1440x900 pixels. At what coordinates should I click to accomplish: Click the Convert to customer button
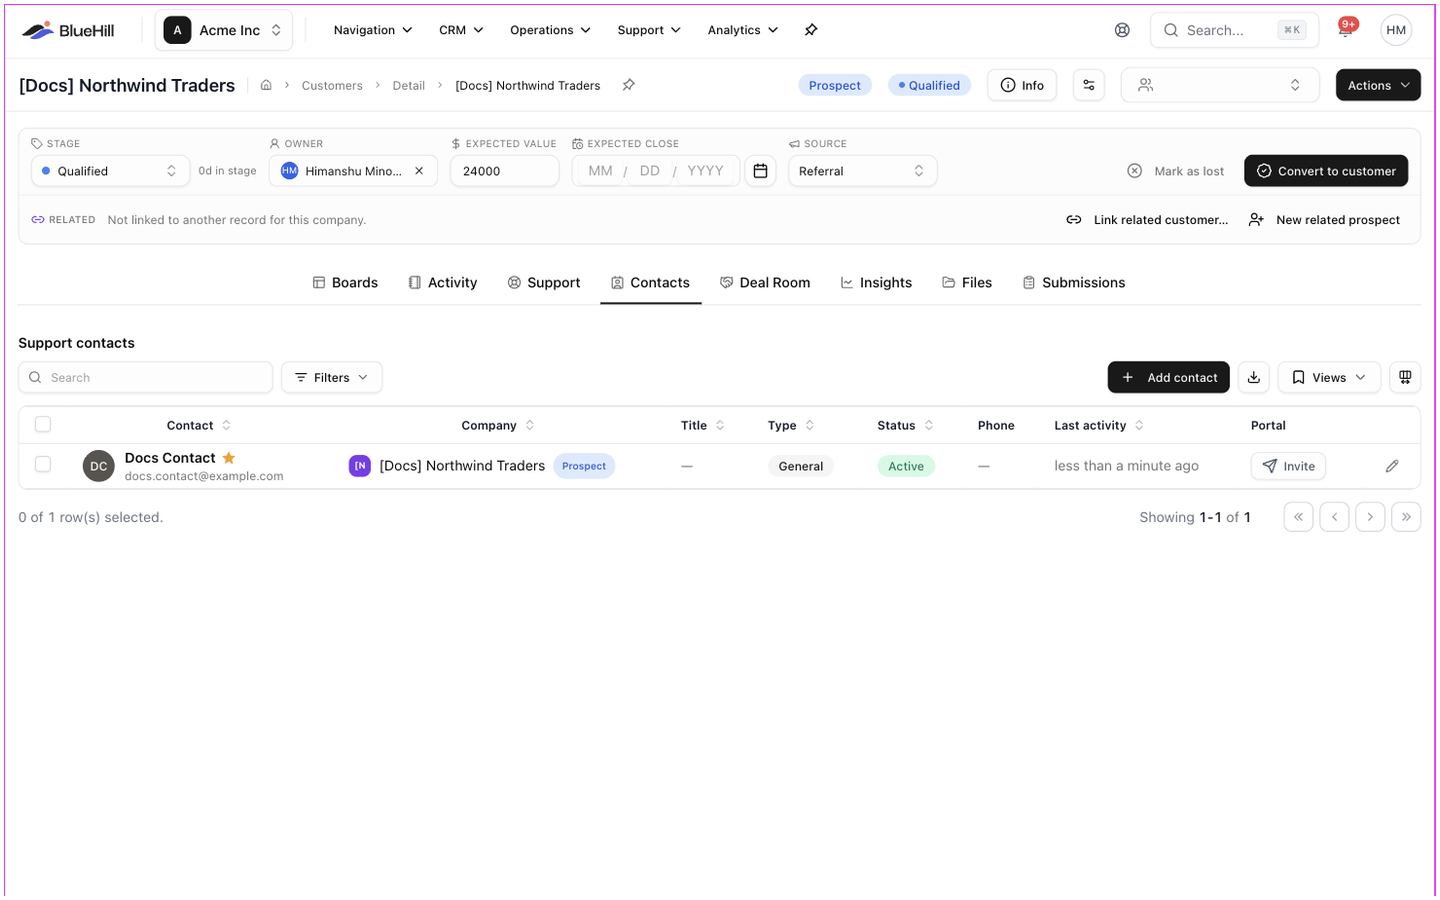pyautogui.click(x=1326, y=171)
